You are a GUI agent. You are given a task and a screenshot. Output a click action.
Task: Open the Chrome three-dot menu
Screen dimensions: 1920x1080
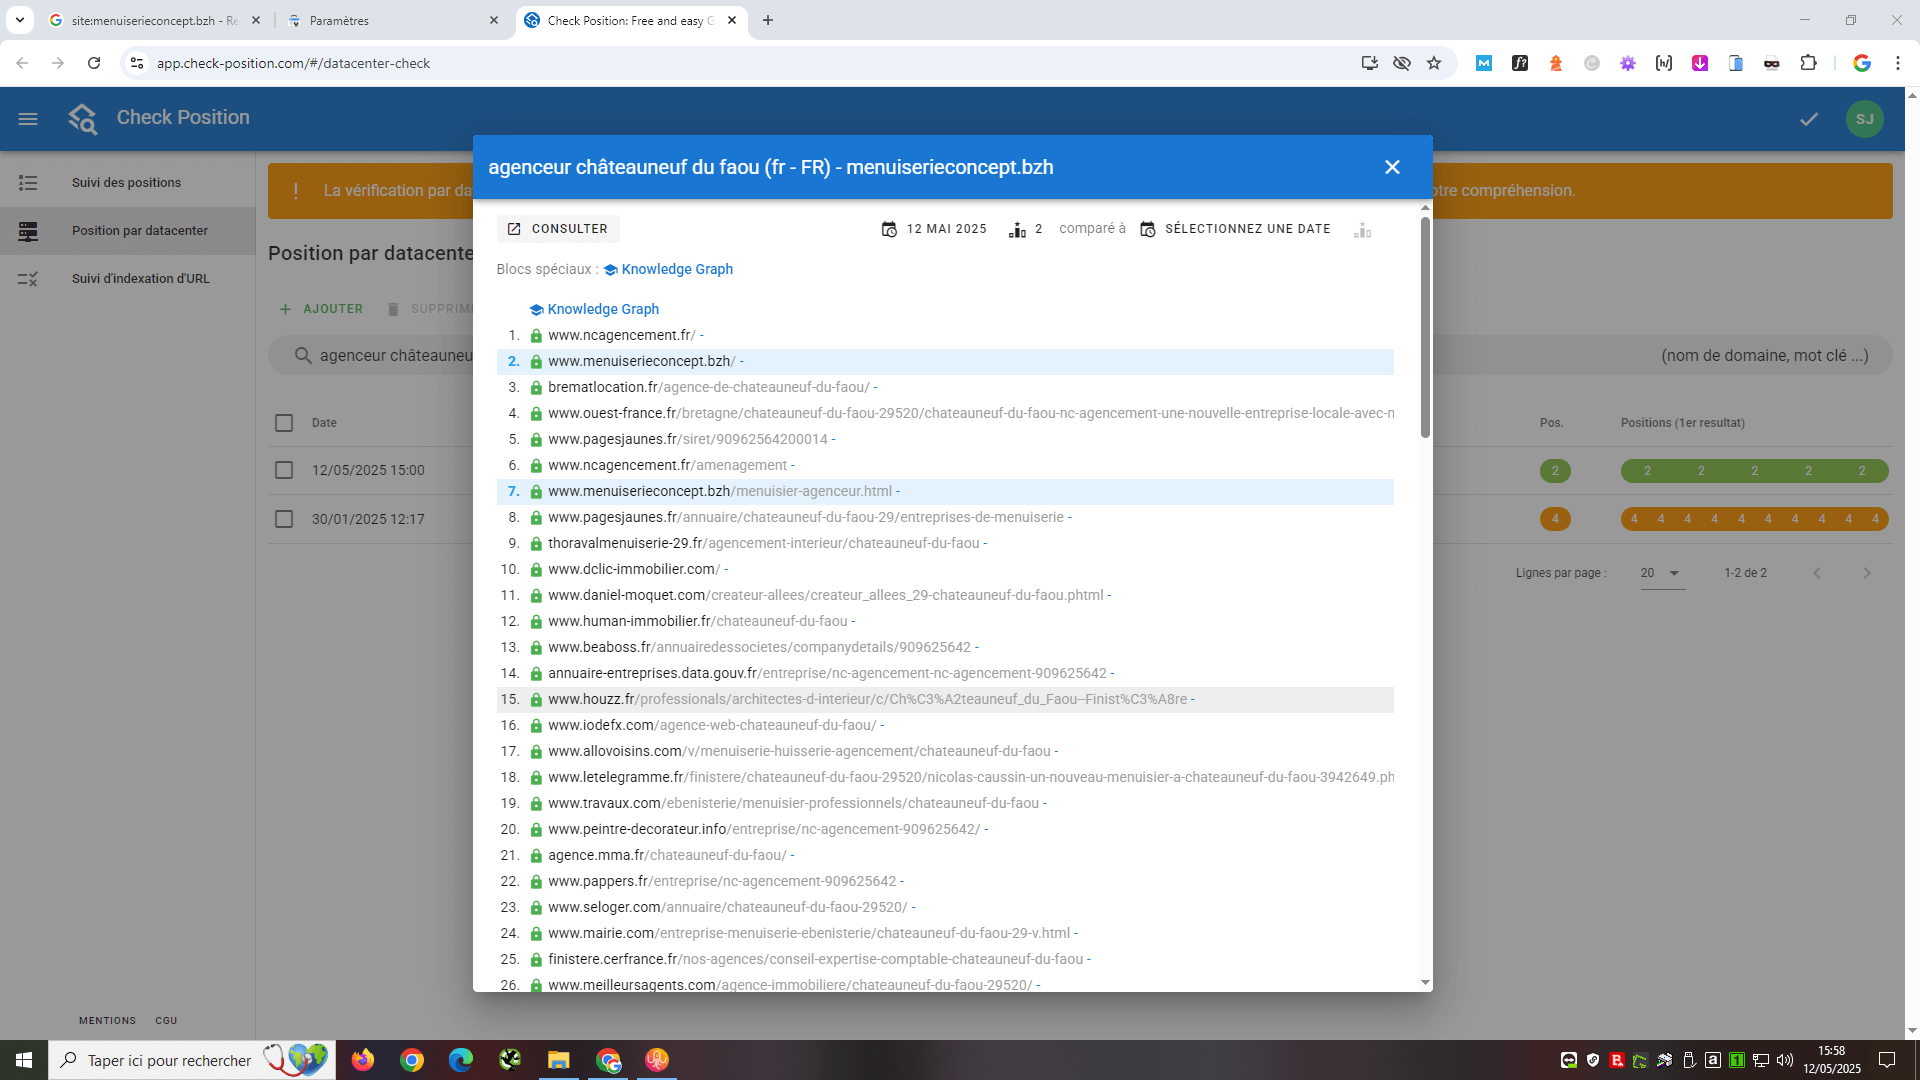1898,63
